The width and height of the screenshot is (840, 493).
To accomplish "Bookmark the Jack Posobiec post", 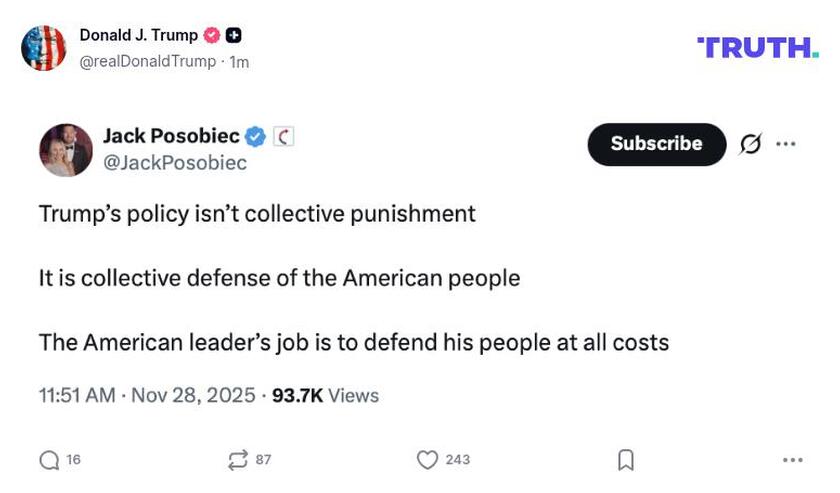I will coord(626,460).
